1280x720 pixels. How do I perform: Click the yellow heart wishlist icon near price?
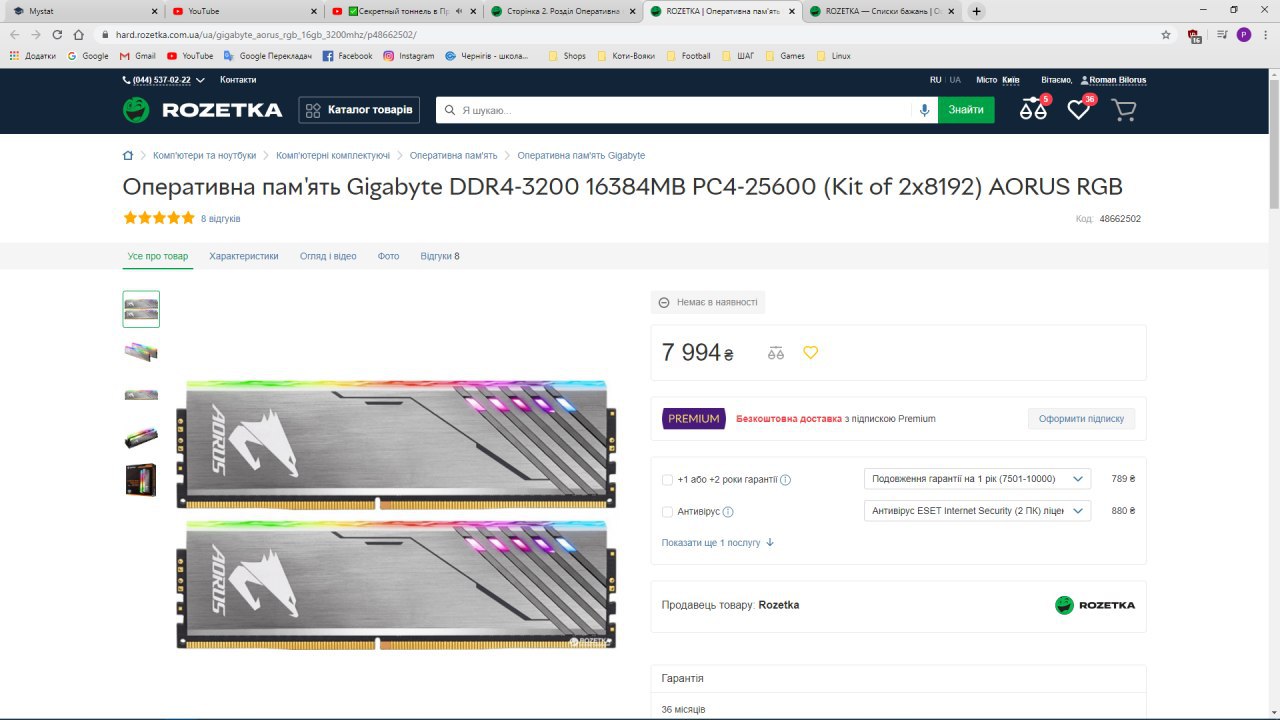point(810,353)
